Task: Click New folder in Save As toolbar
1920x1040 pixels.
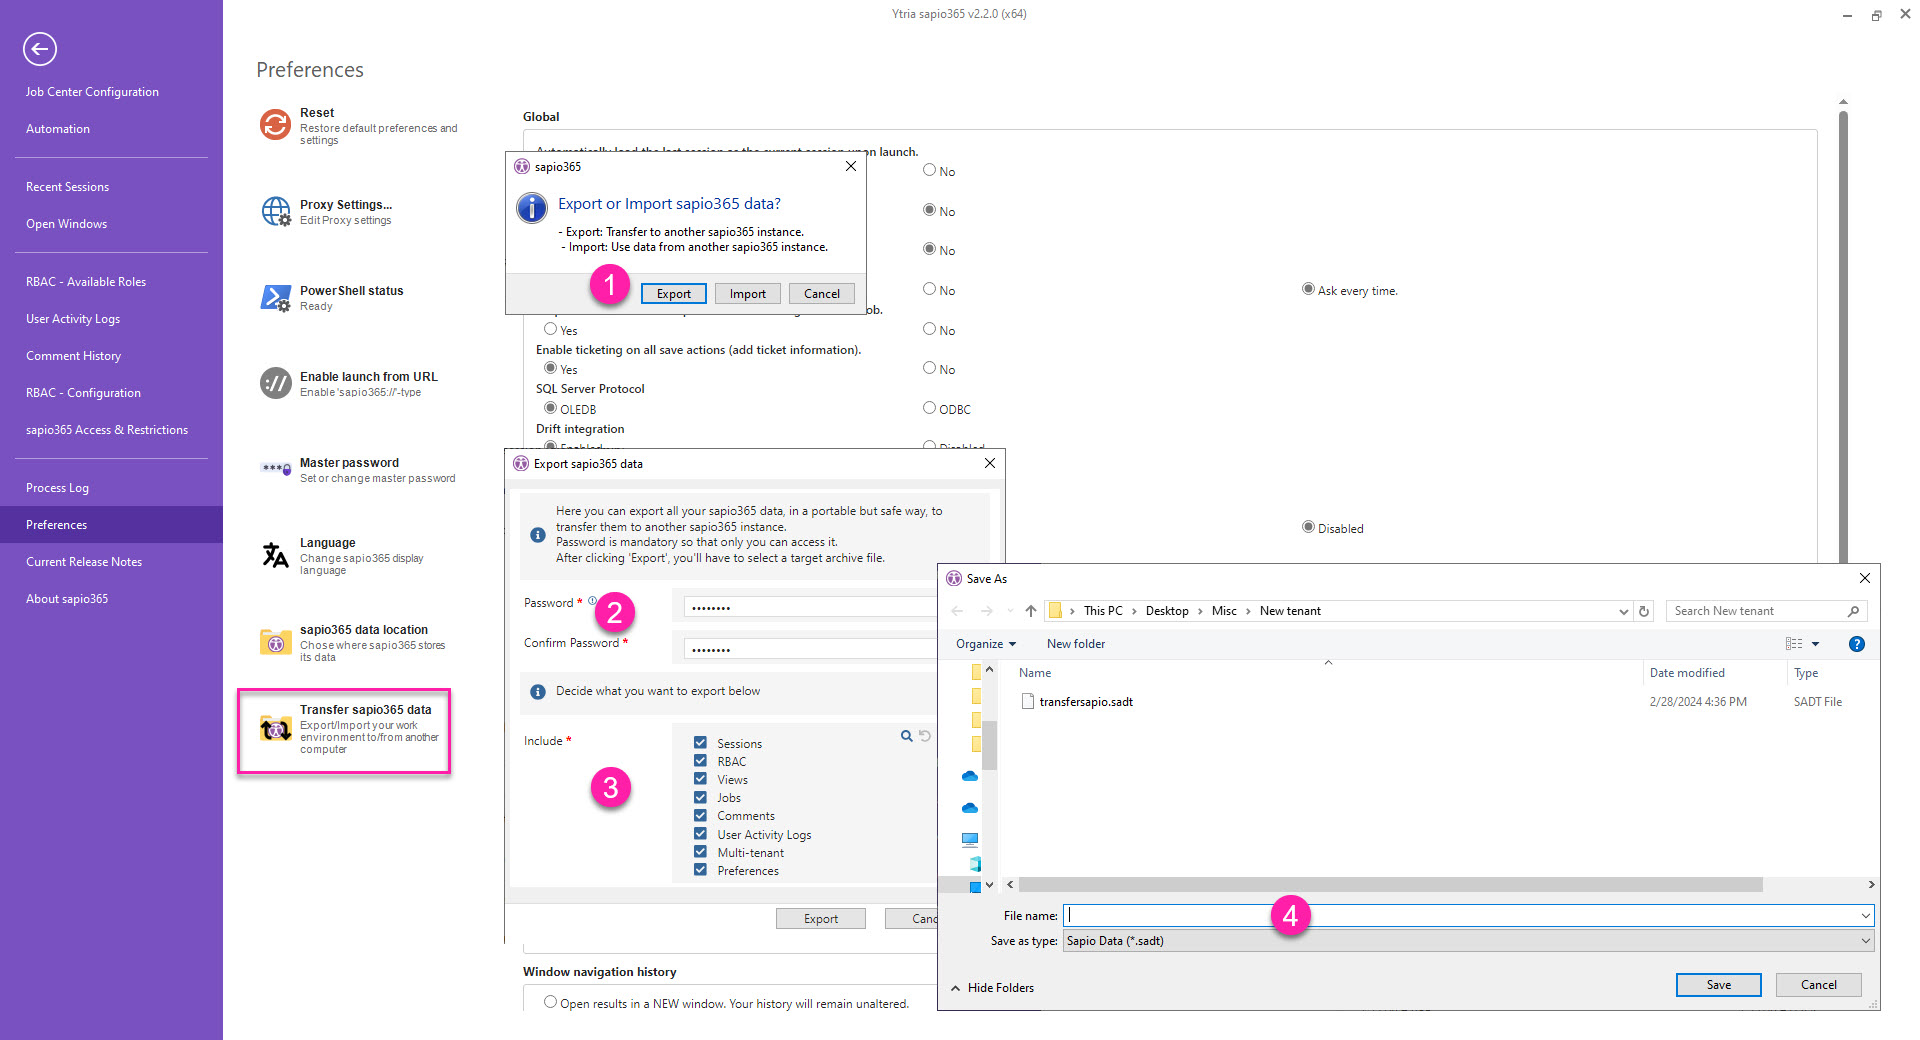Action: [x=1076, y=644]
